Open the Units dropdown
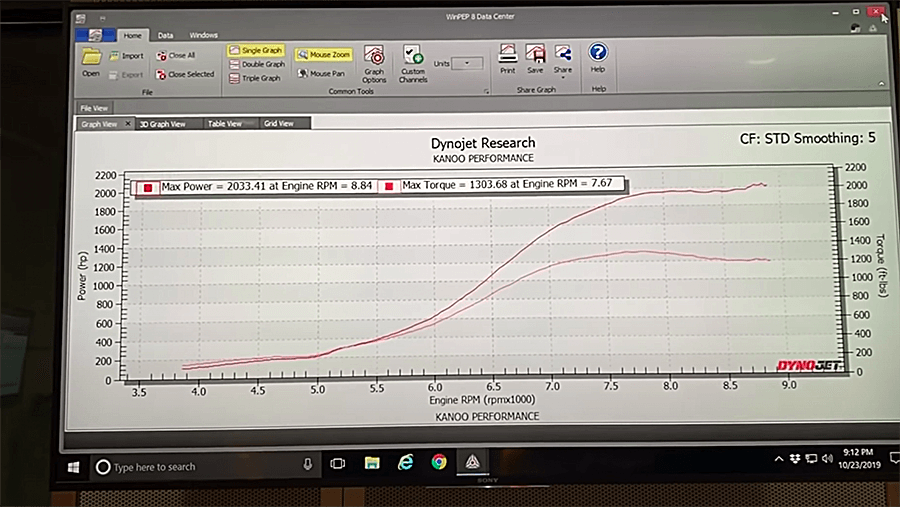 [x=467, y=63]
